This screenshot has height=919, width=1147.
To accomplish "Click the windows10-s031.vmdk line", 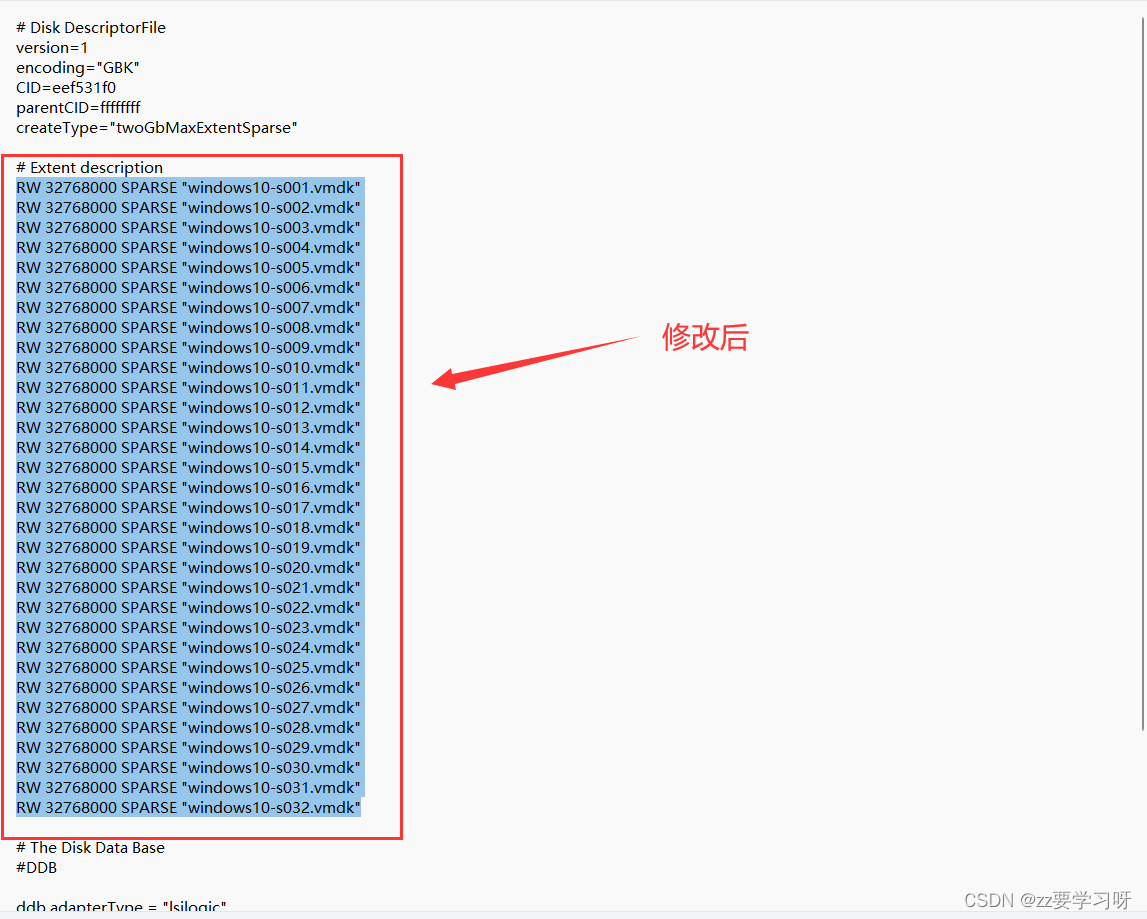I will (x=189, y=787).
